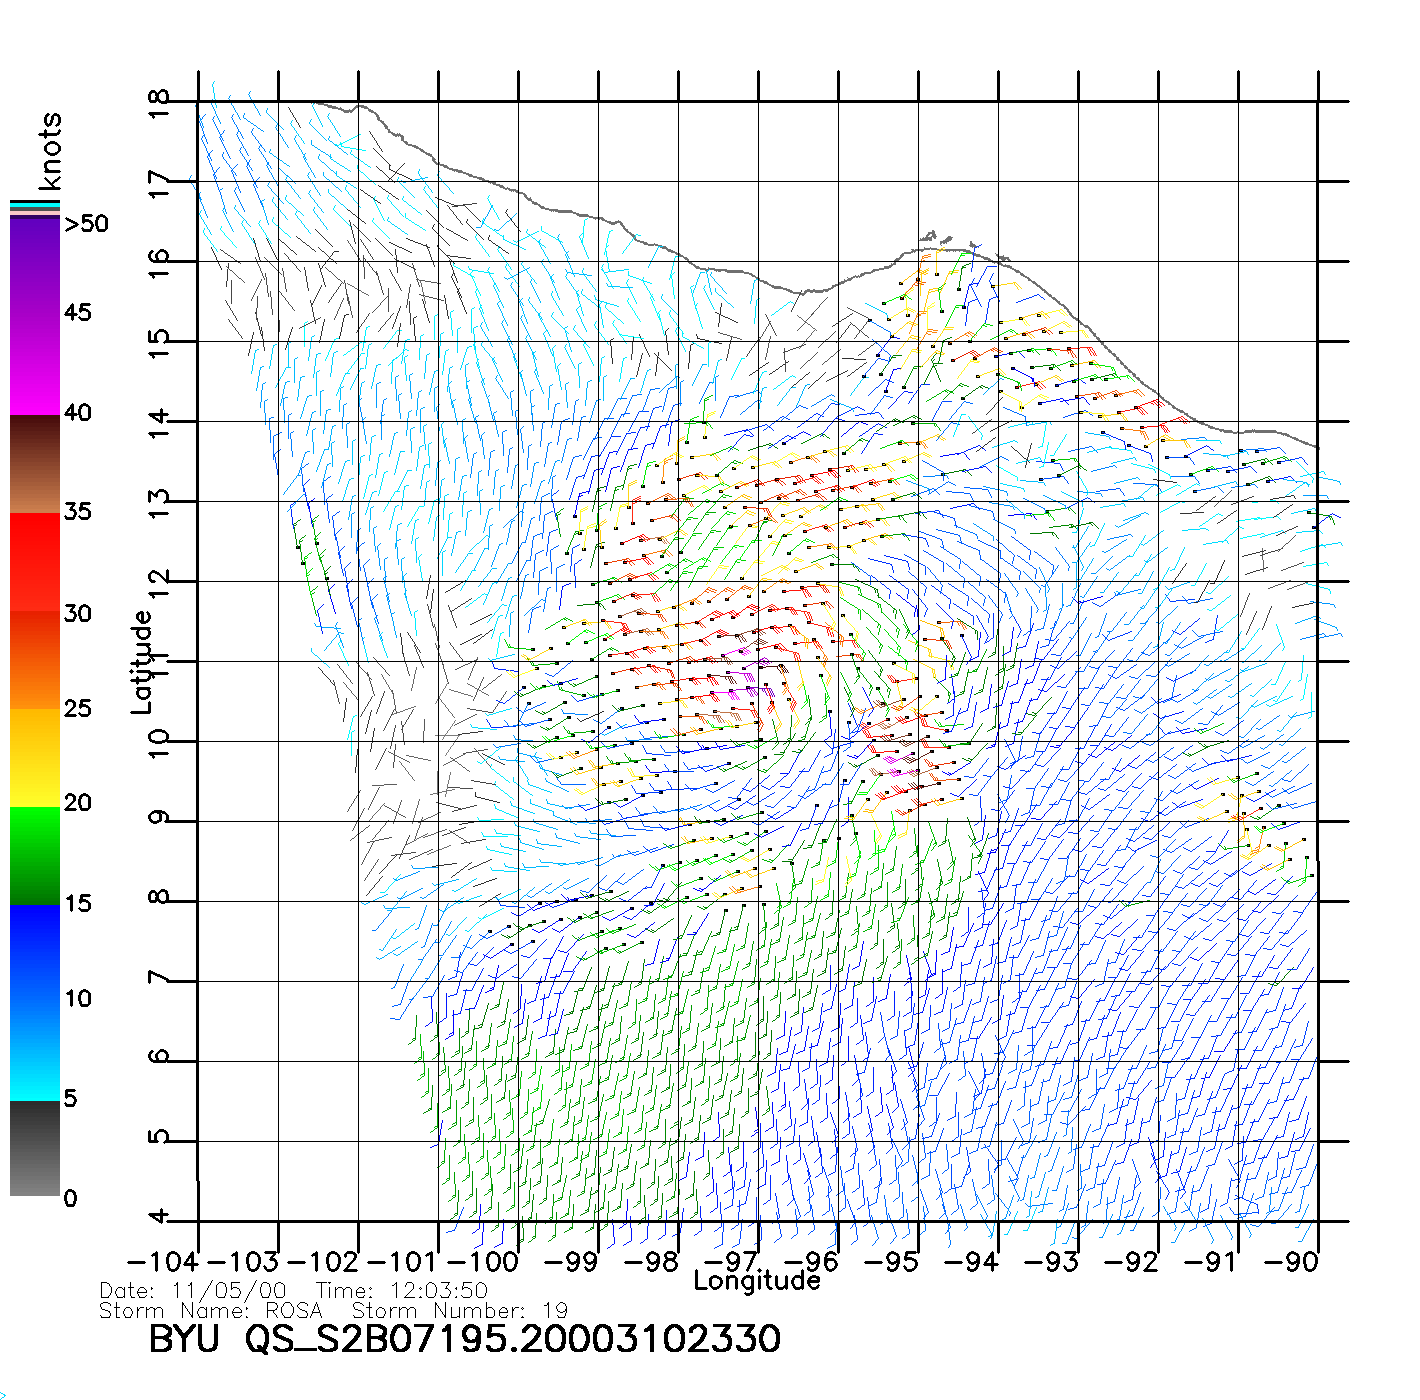Click the 'Longitude' x-axis title
Viewport: 1420px width, 1400px height.
coord(757,1281)
